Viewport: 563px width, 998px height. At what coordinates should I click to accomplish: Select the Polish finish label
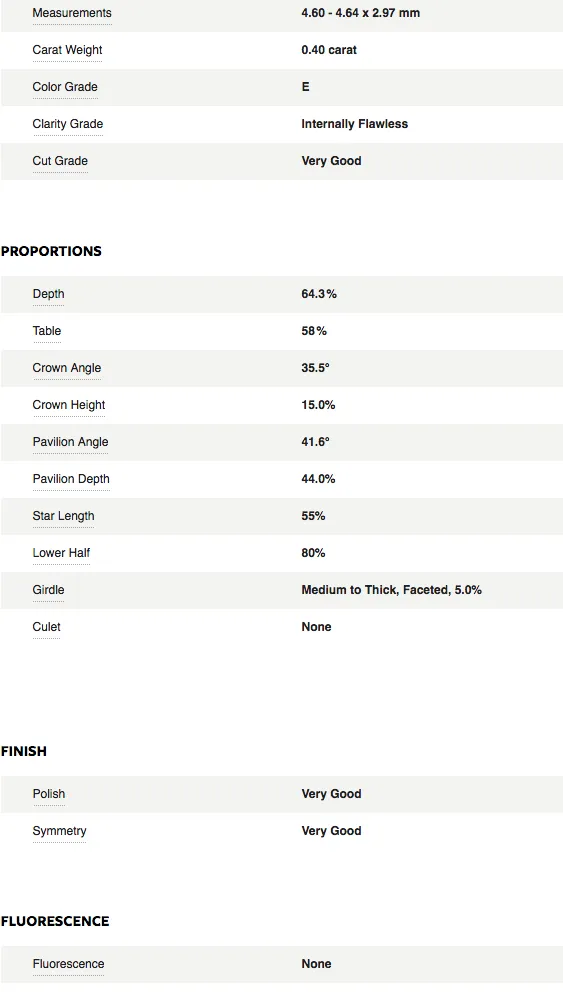point(49,793)
